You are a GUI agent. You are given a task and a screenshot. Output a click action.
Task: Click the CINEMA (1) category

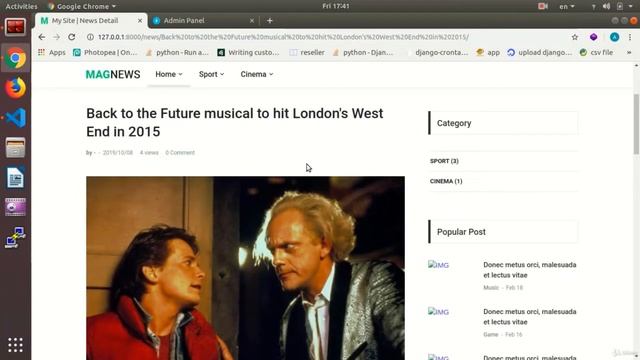[x=446, y=181]
